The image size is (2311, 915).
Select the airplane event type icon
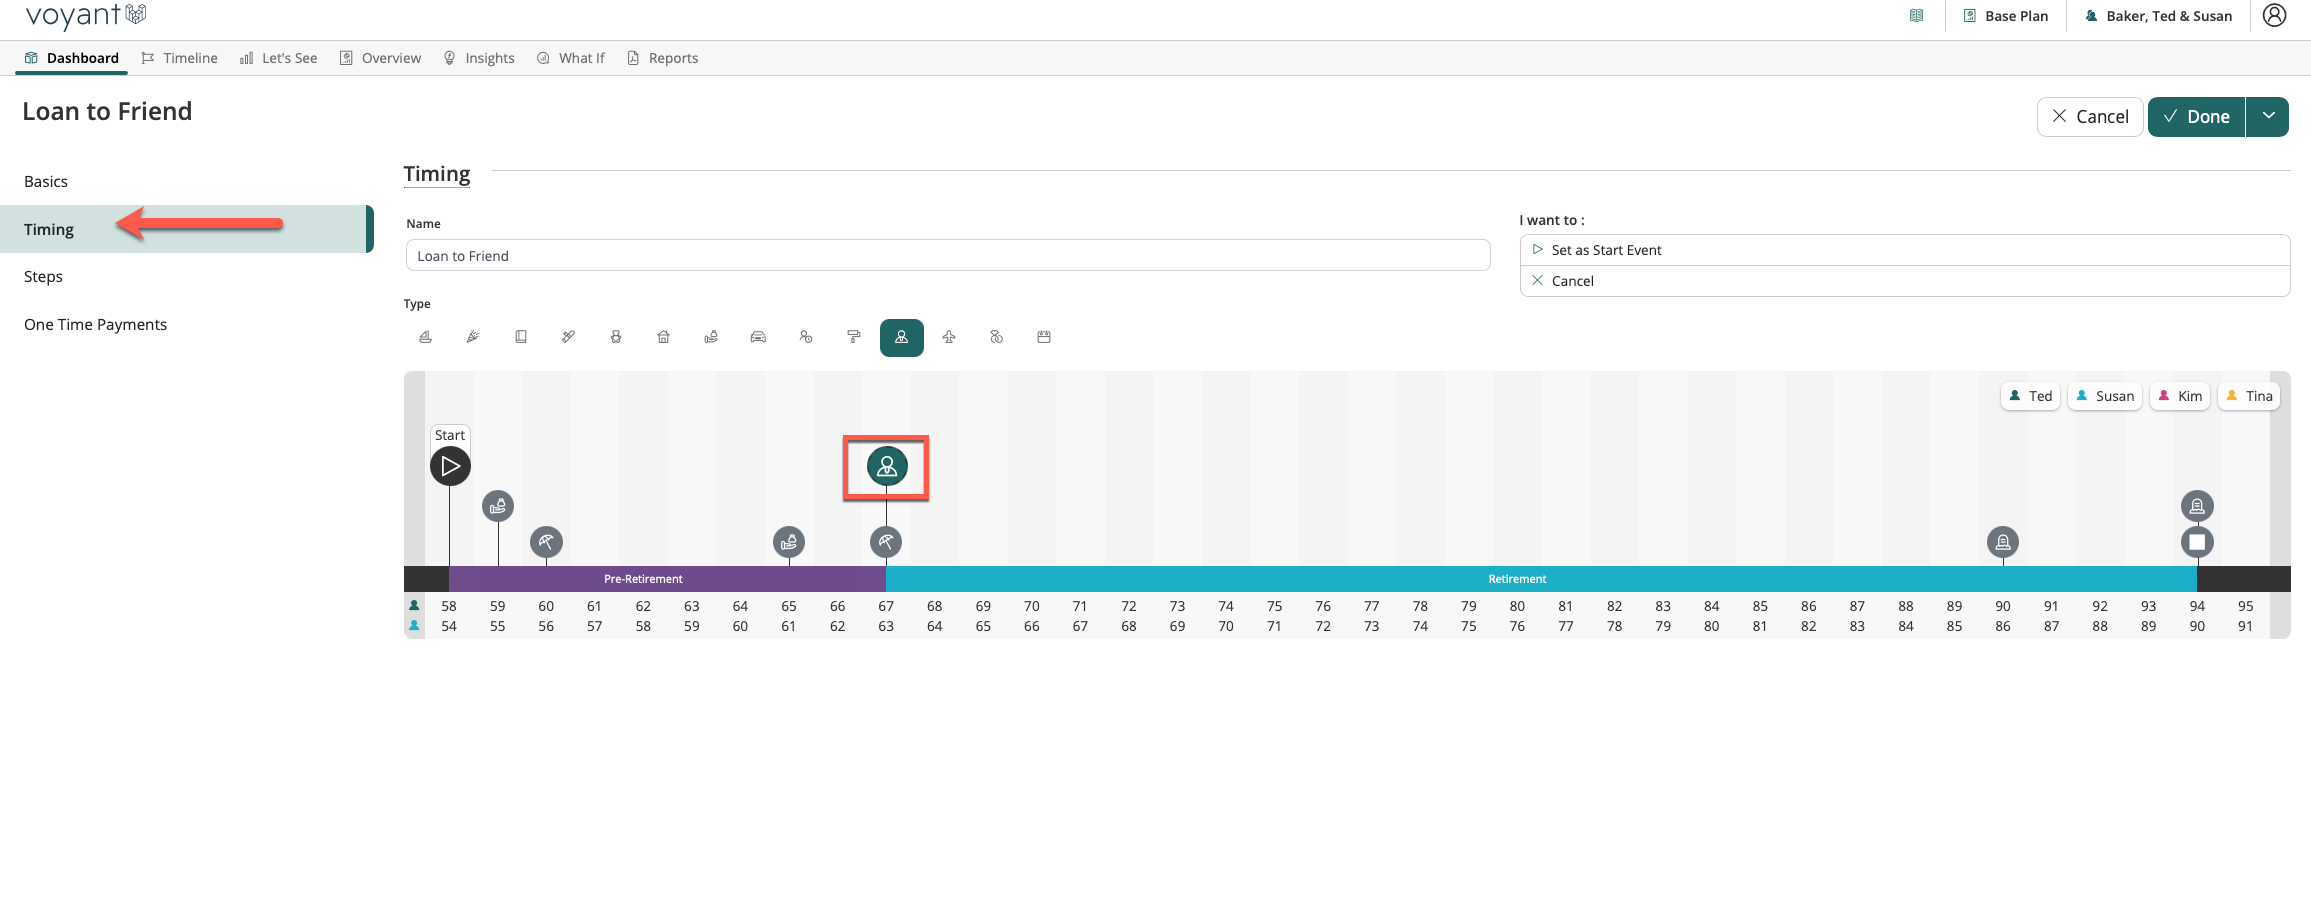tap(949, 337)
